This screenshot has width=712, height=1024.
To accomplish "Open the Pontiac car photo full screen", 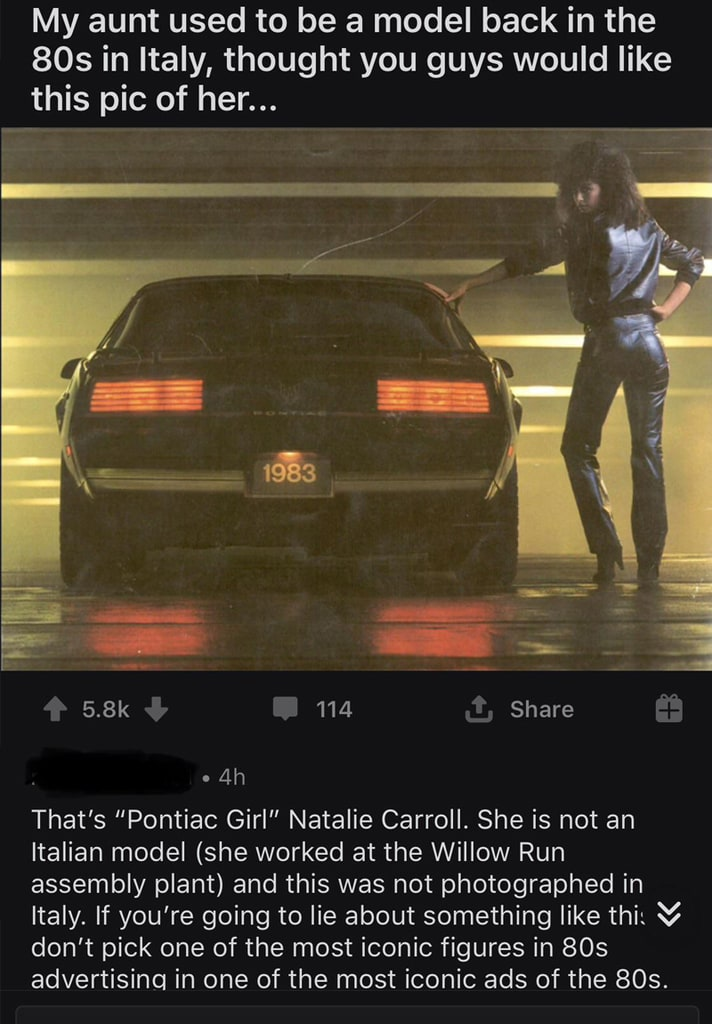I will click(356, 400).
